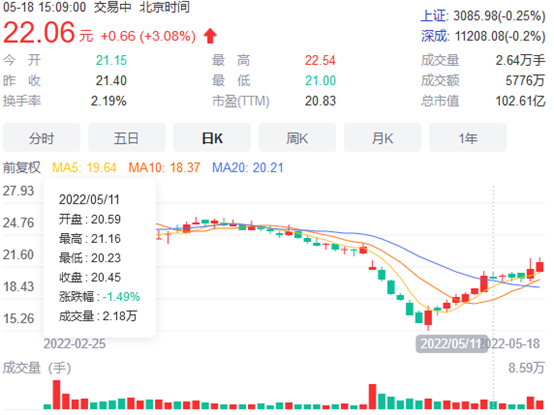
Task: Click the 最高 value 22.54
Action: click(320, 60)
